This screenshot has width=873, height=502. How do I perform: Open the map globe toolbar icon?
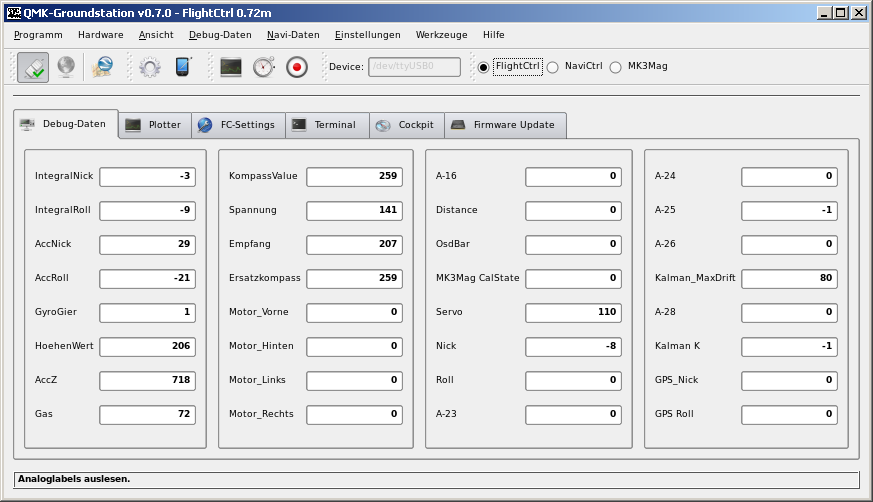pyautogui.click(x=102, y=67)
